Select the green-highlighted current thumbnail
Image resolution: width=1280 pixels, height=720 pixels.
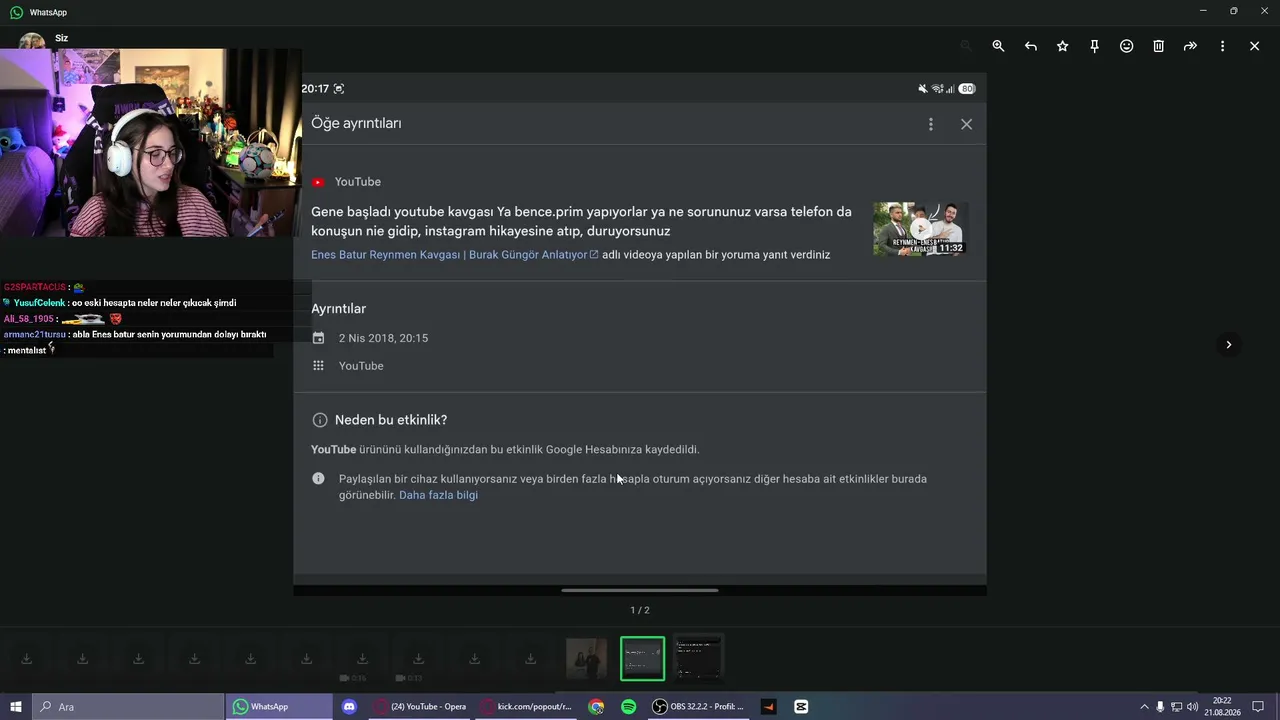click(x=642, y=658)
